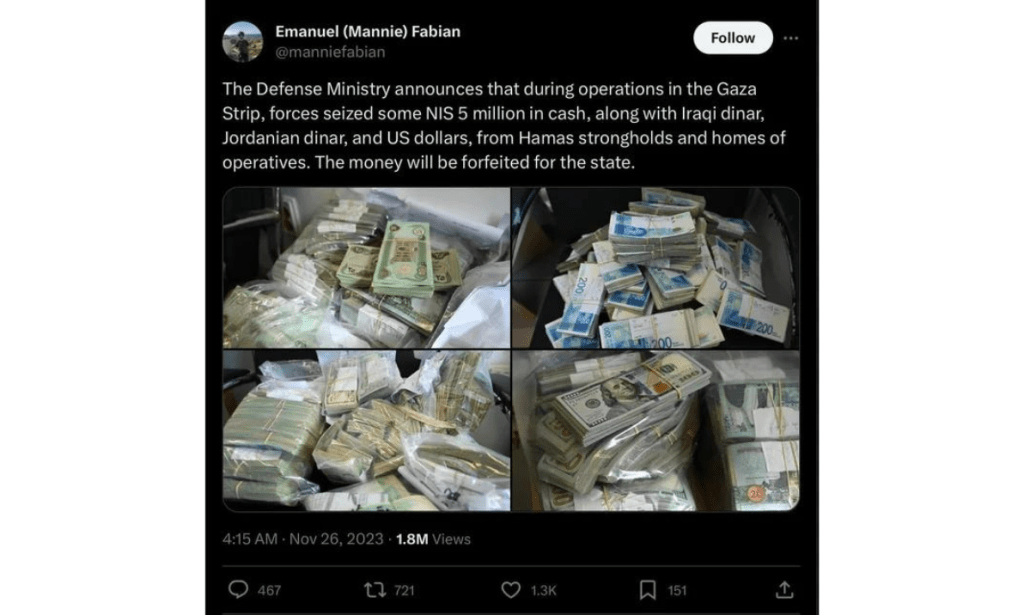
Task: Open Emanuel Fabian's profile avatar
Action: click(x=242, y=42)
